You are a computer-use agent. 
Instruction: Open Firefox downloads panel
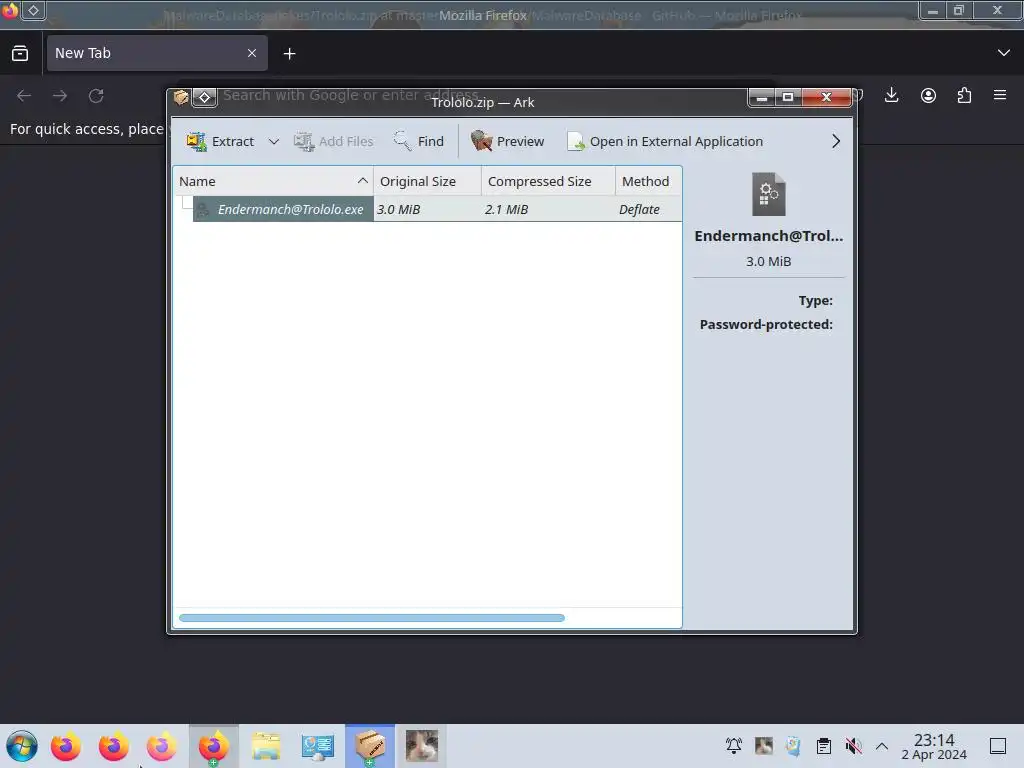(891, 95)
